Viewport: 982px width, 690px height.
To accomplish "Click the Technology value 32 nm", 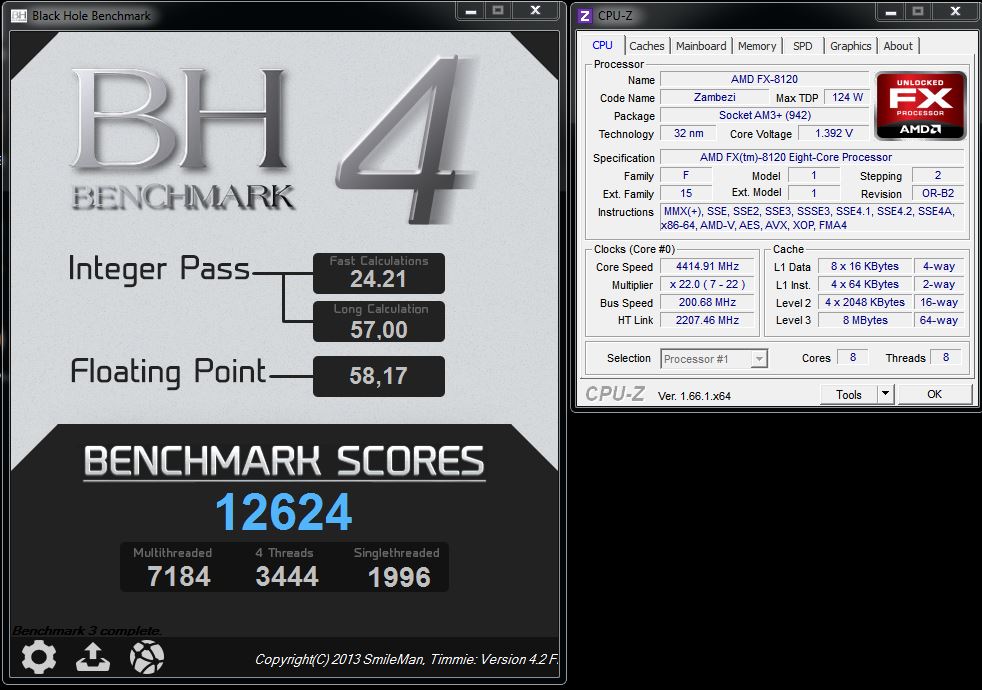I will point(688,133).
